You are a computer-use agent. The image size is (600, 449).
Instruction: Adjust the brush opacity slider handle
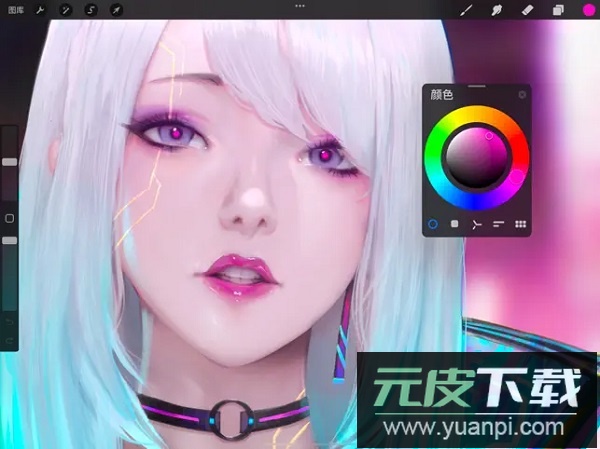(x=10, y=240)
